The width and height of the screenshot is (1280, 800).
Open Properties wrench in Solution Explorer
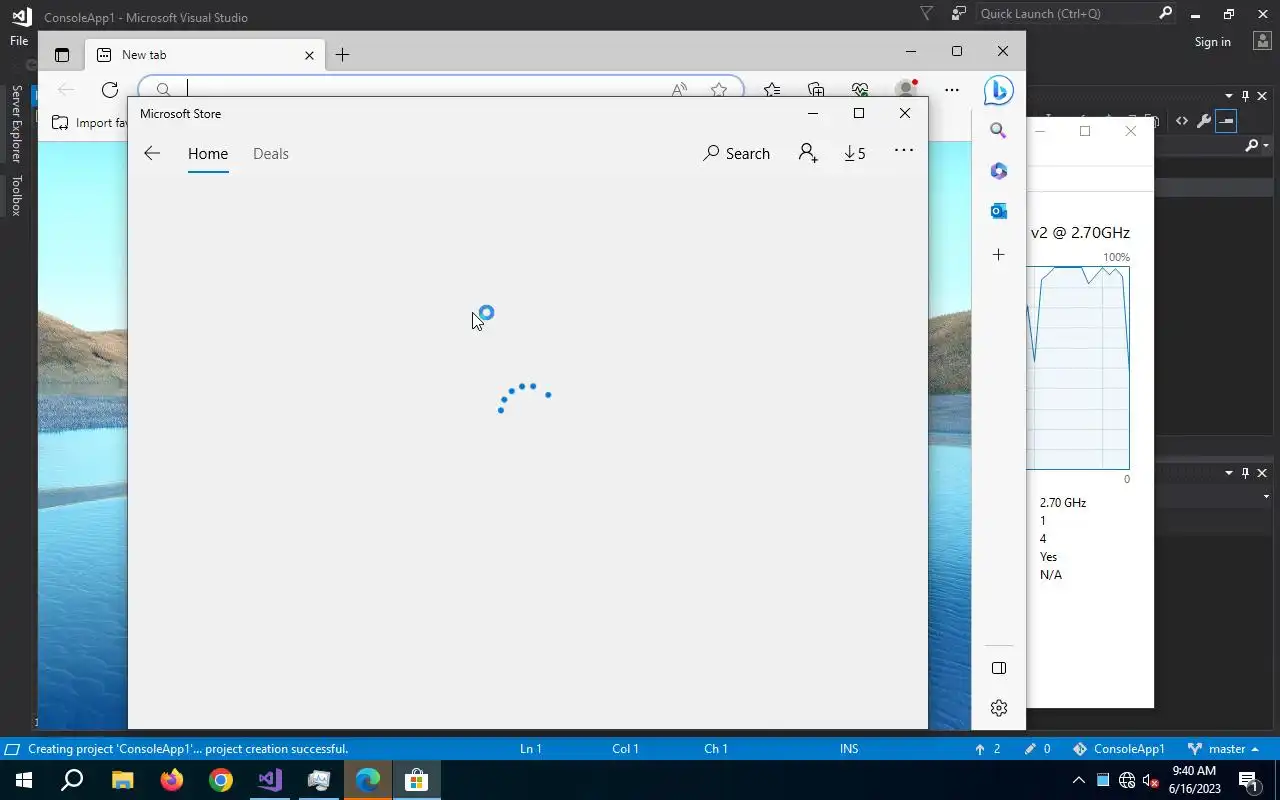(x=1204, y=121)
